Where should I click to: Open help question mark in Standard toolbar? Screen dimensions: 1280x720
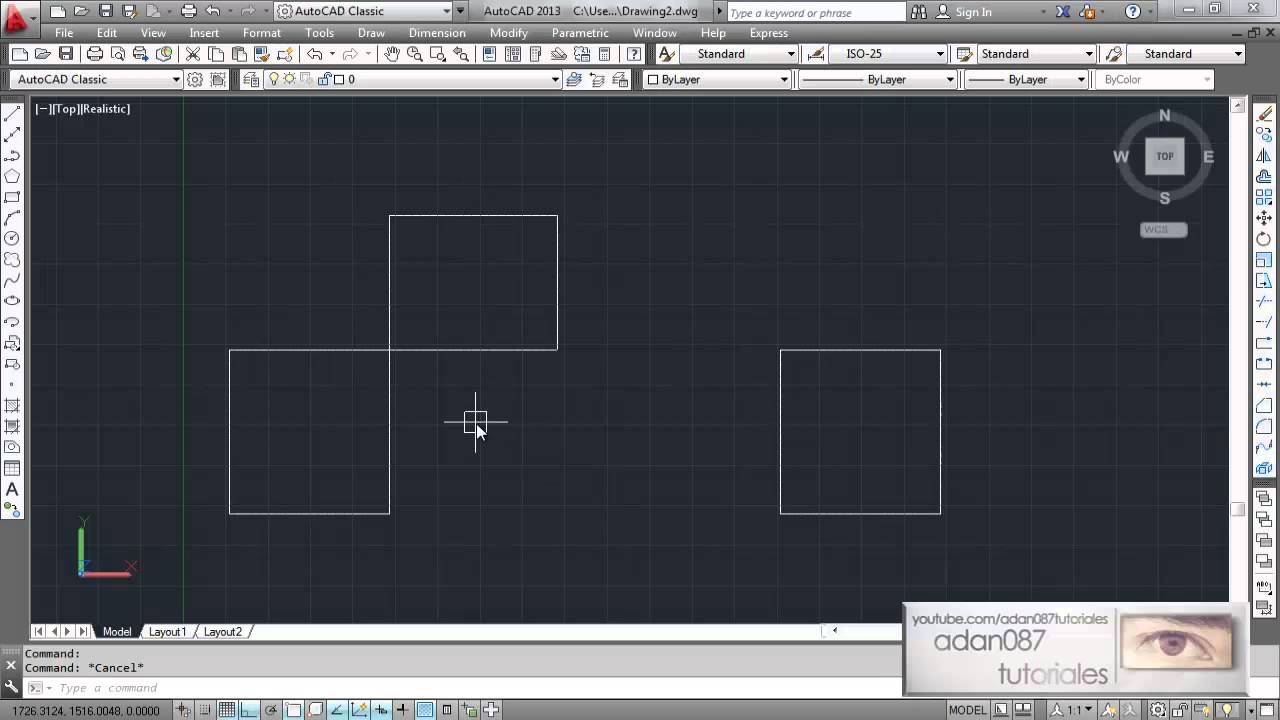pos(634,54)
